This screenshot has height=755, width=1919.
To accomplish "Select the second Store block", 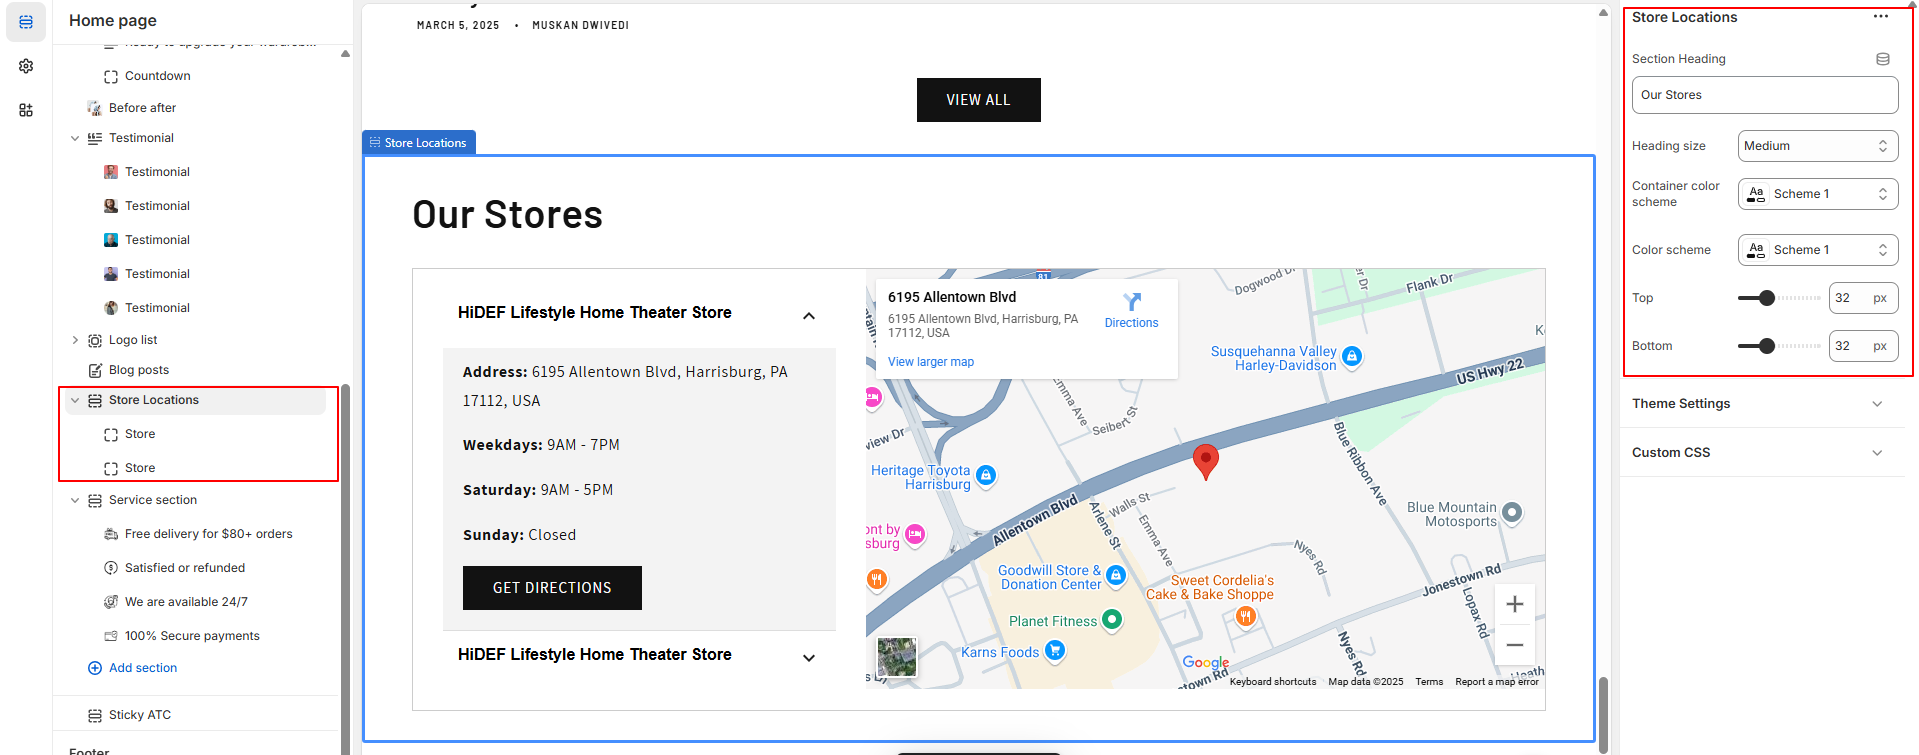I will point(140,468).
